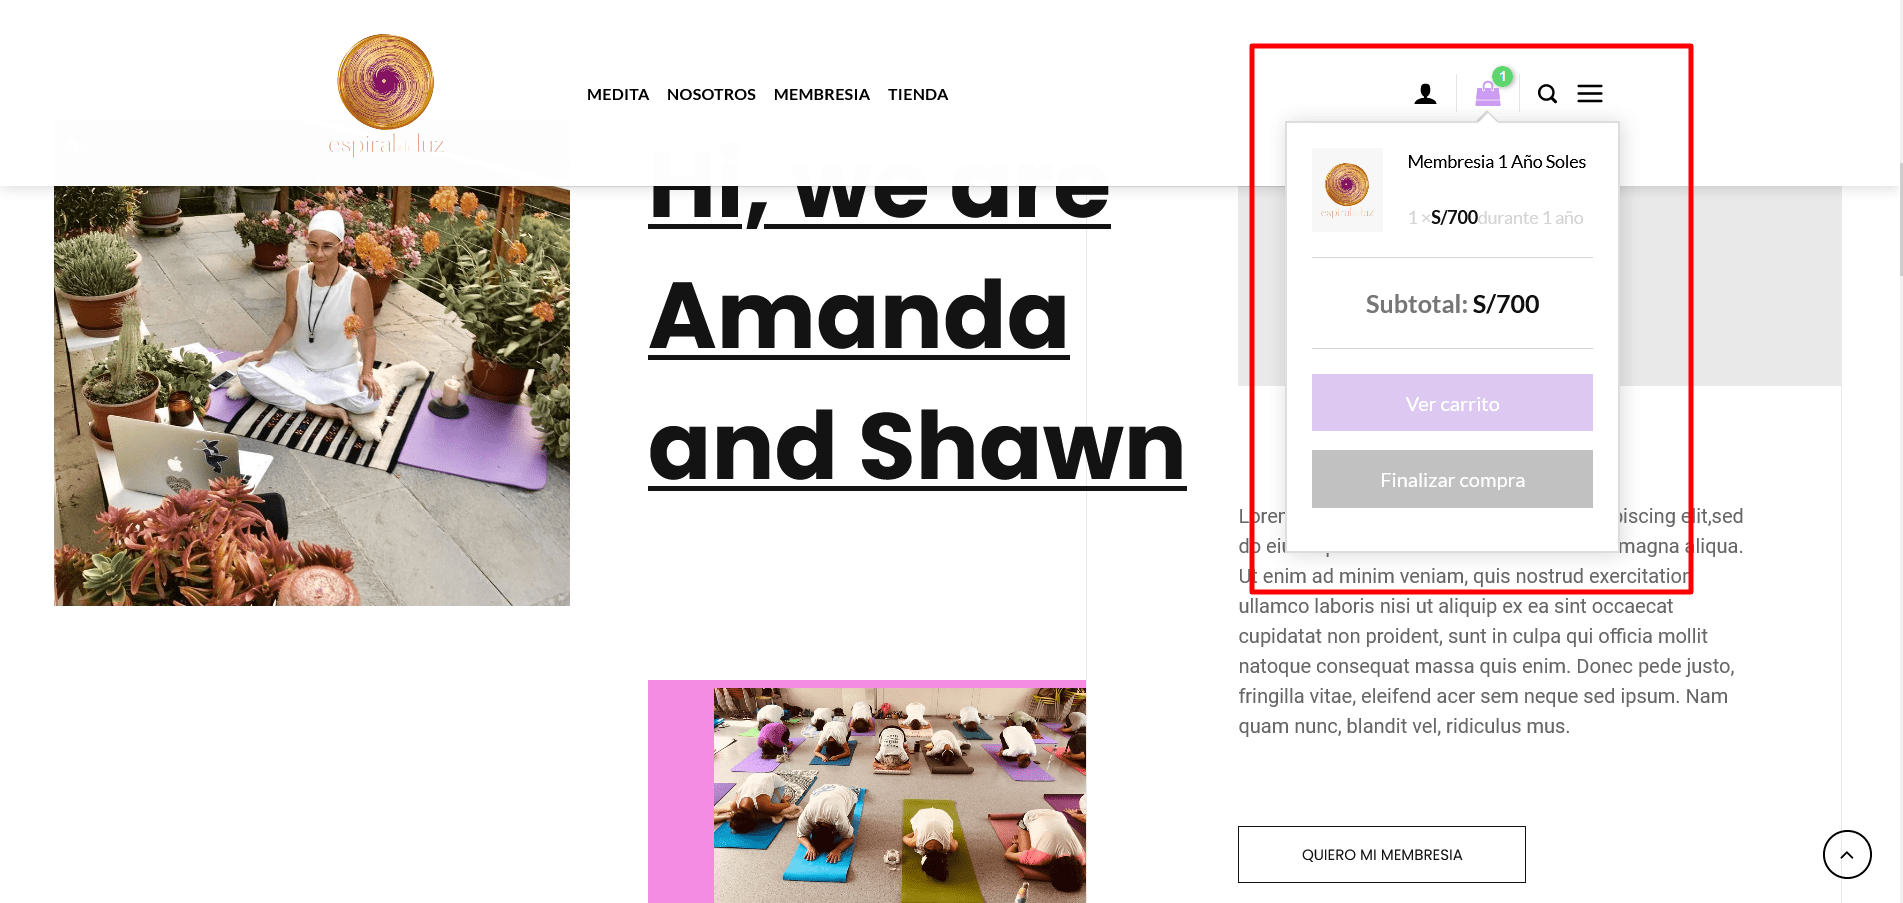
Task: Select the MEMBRESIA menu item
Action: coord(822,94)
